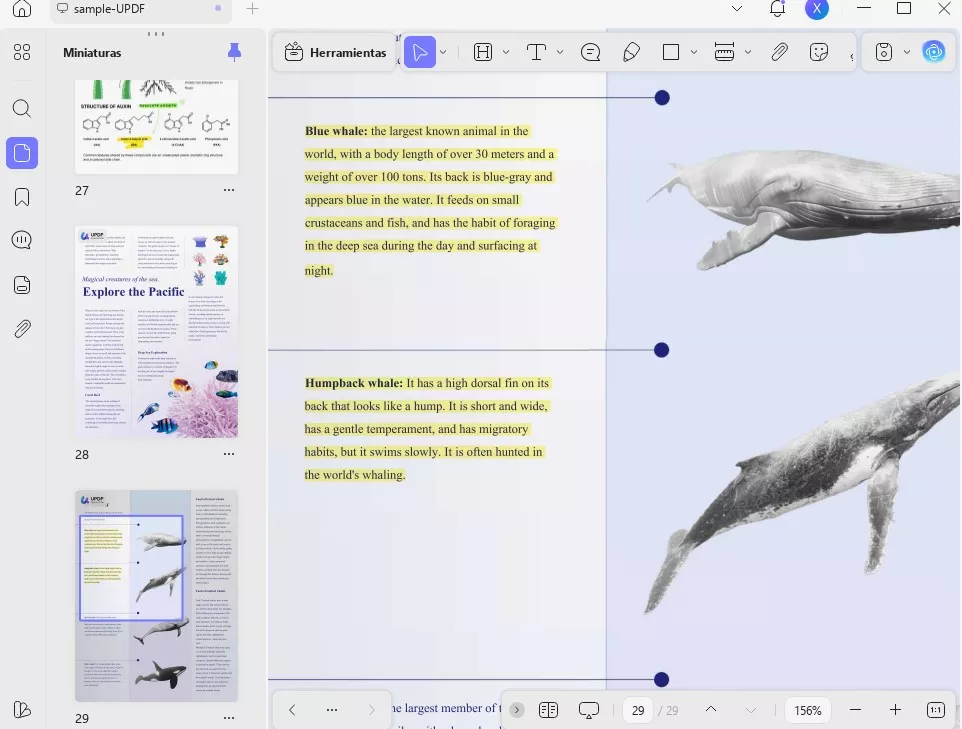
Task: Expand the shape rectangle tool dropdown
Action: coord(695,53)
